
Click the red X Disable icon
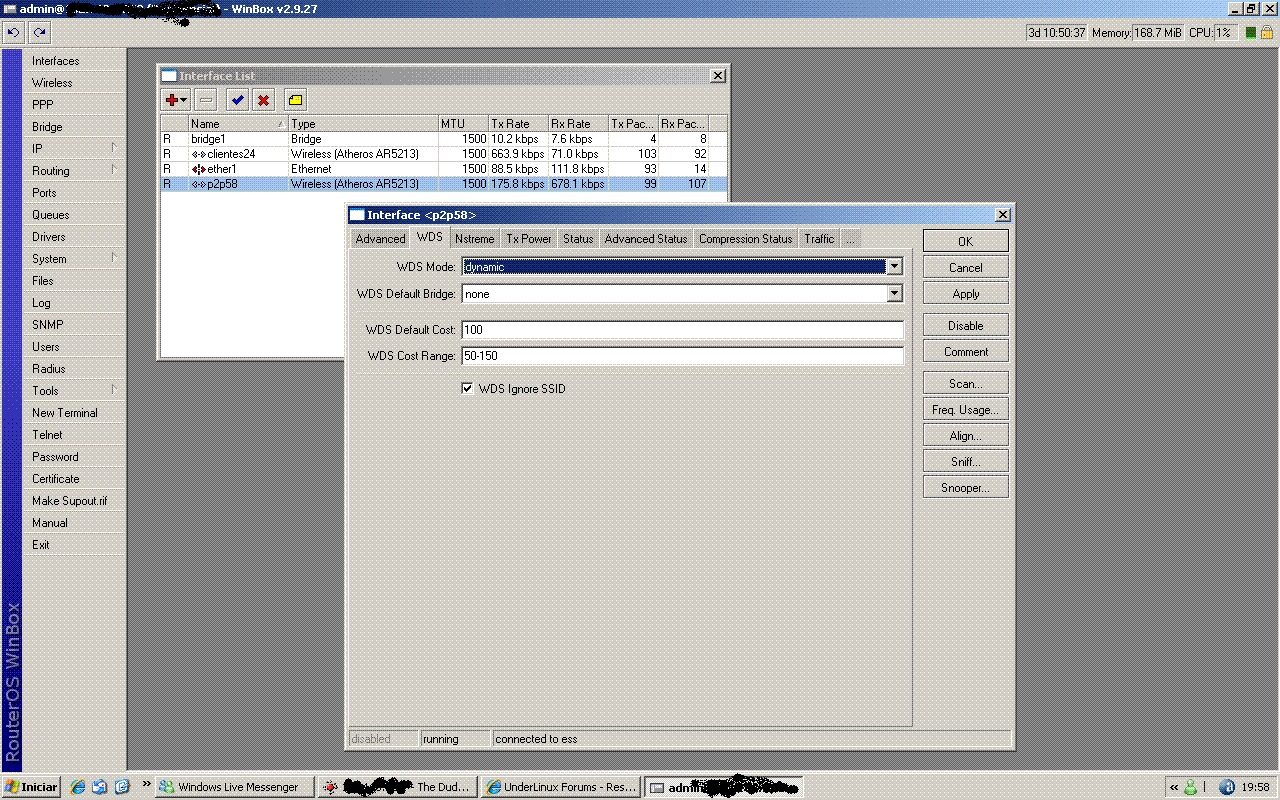263,100
